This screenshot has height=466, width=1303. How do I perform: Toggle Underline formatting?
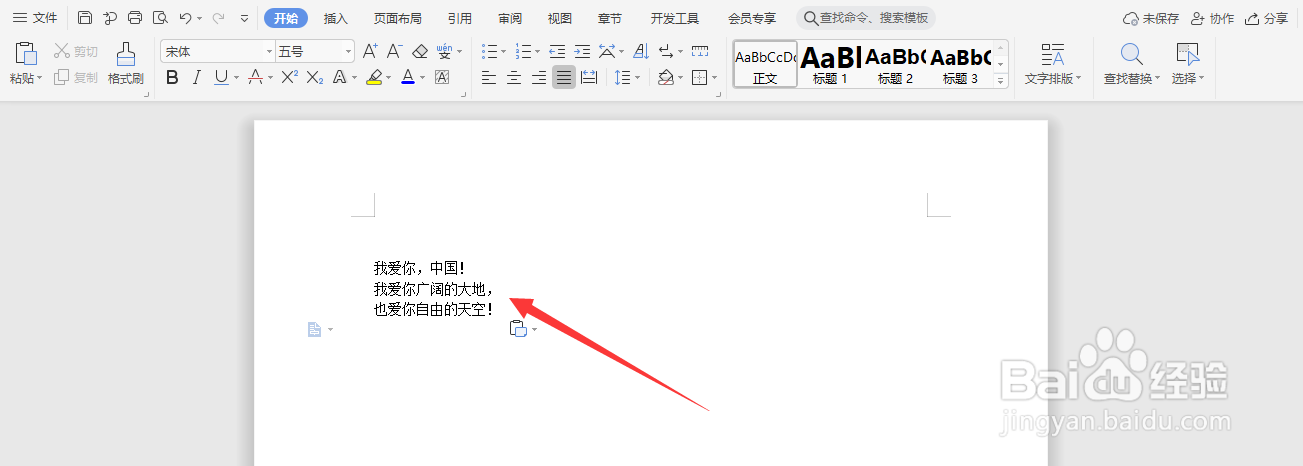[x=221, y=77]
